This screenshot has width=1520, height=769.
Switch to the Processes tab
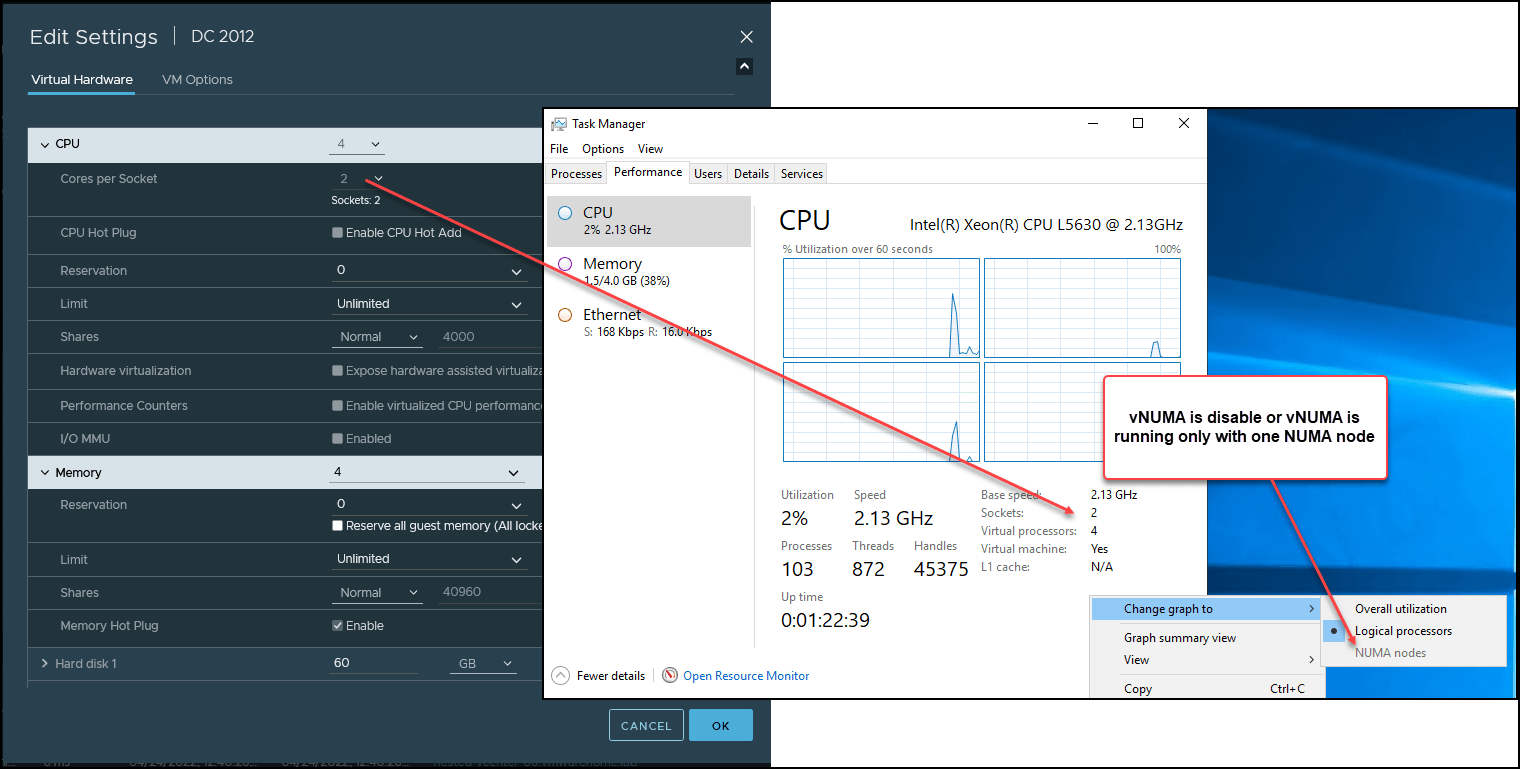click(x=577, y=174)
